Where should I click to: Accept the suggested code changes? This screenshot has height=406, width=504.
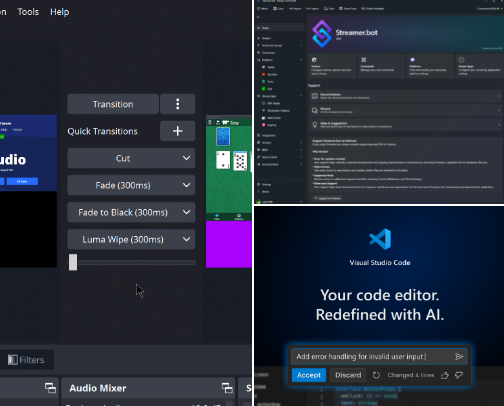[x=309, y=375]
